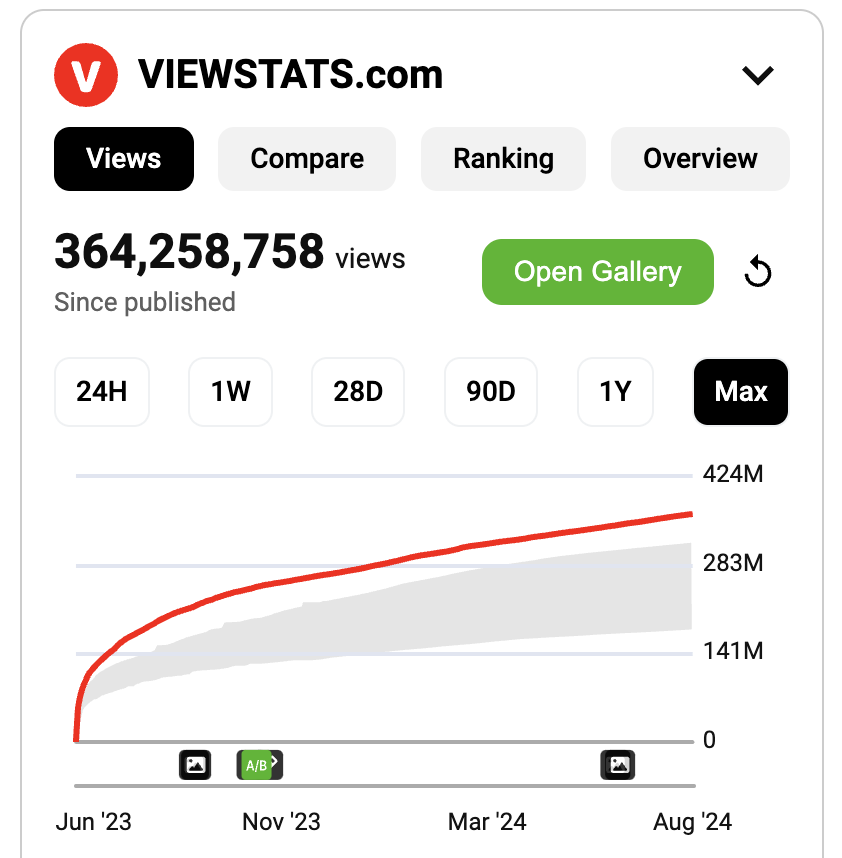
Task: Open the first thumbnail marker on the timeline
Action: pyautogui.click(x=195, y=765)
